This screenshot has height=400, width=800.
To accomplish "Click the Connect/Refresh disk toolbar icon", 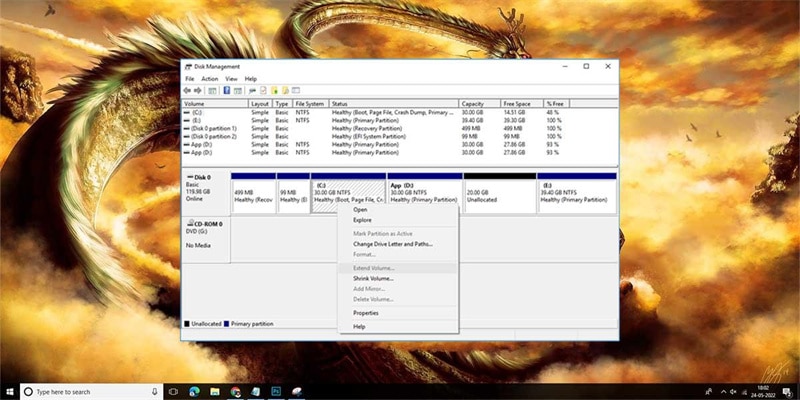I will (x=252, y=90).
